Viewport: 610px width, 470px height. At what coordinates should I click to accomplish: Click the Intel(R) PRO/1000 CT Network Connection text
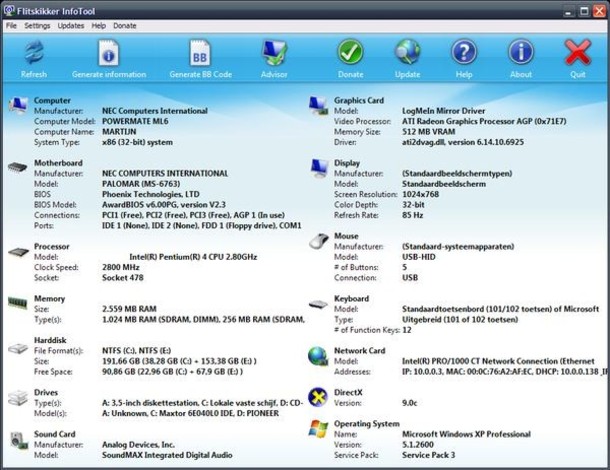click(x=498, y=361)
